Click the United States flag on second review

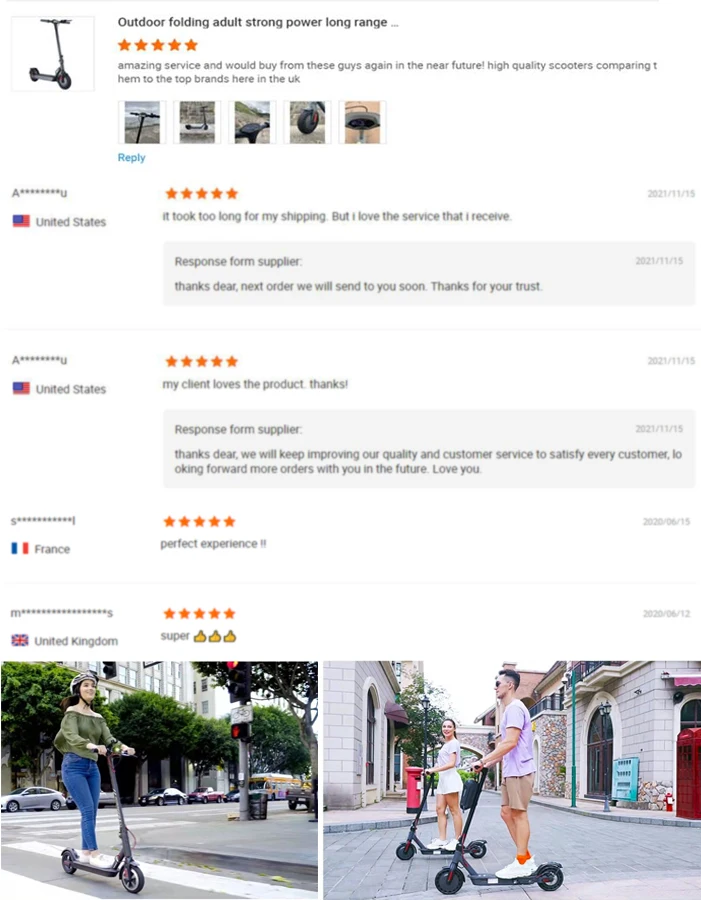[21, 389]
